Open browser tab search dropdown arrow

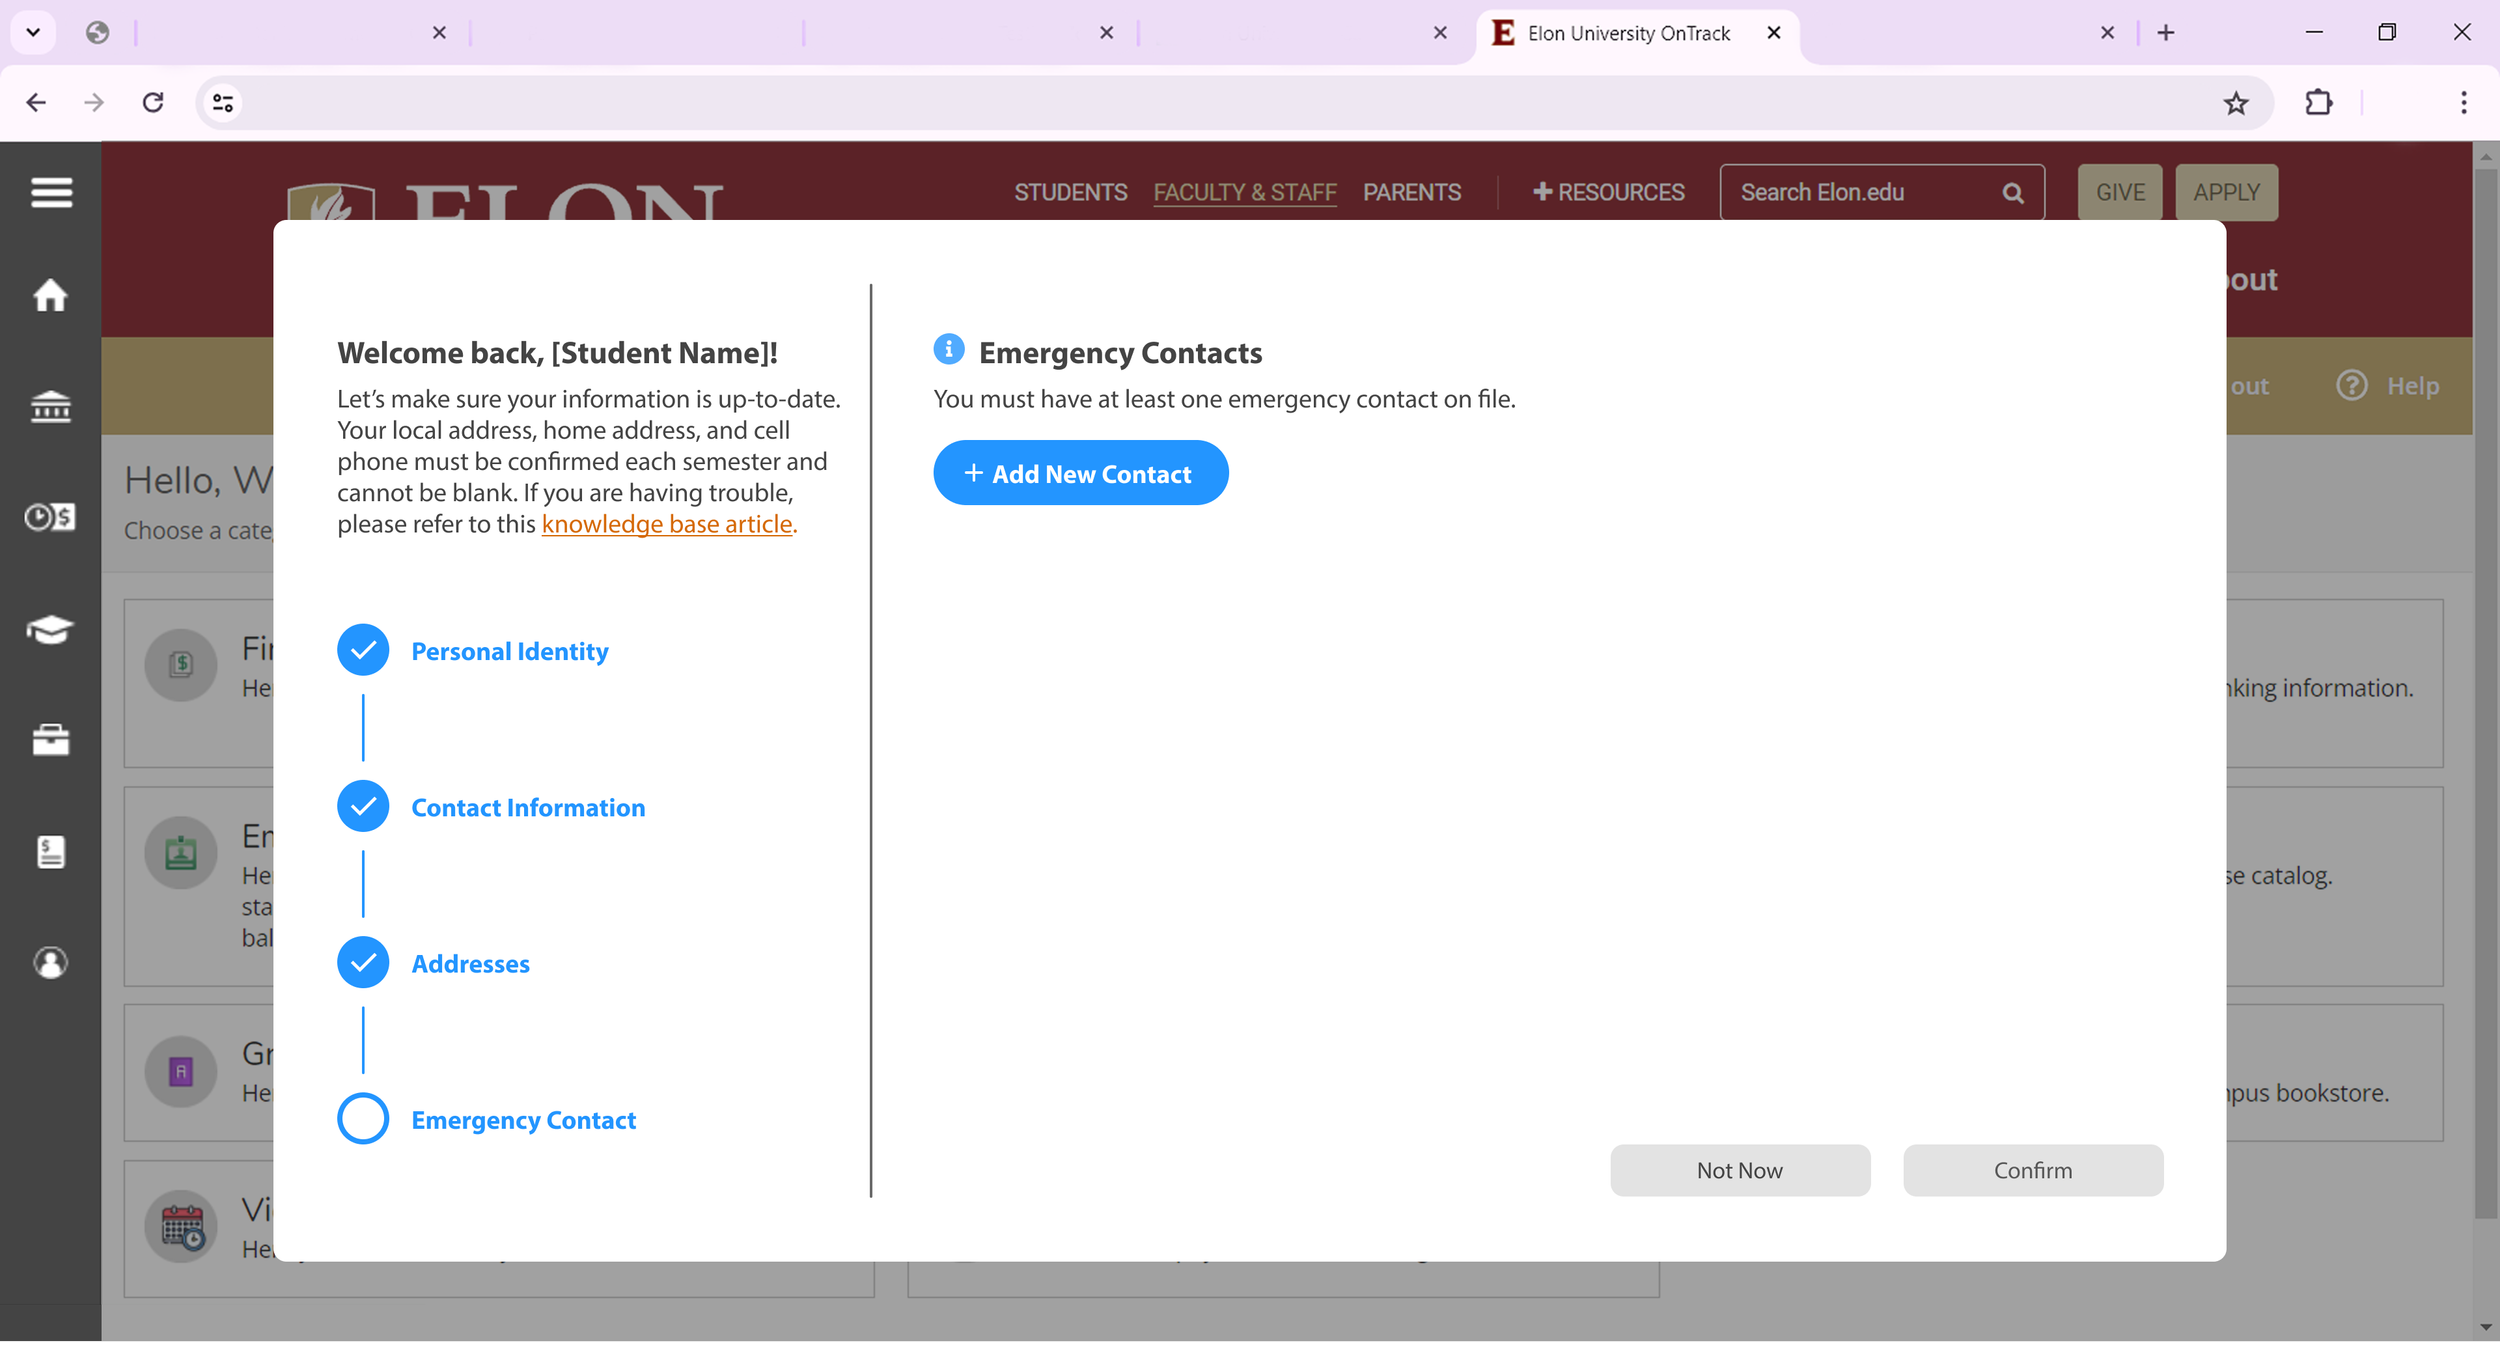[x=33, y=32]
